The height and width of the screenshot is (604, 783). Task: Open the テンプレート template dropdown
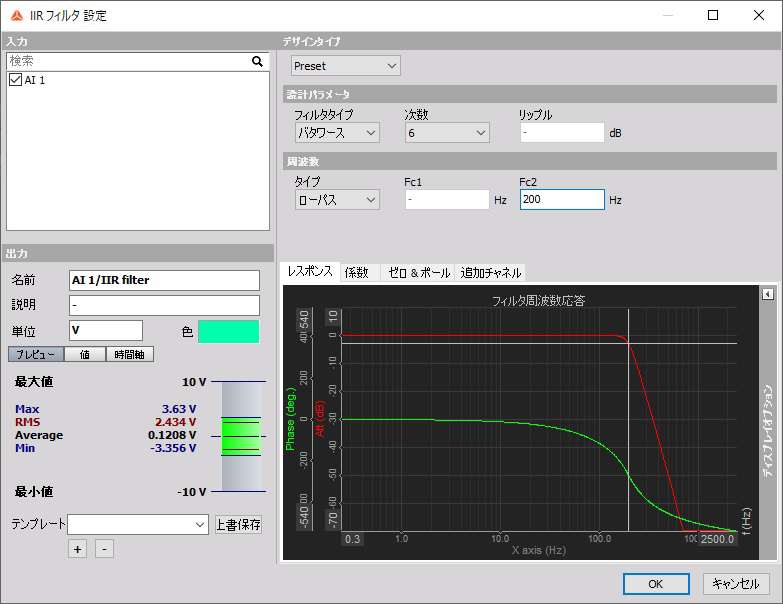click(x=138, y=525)
